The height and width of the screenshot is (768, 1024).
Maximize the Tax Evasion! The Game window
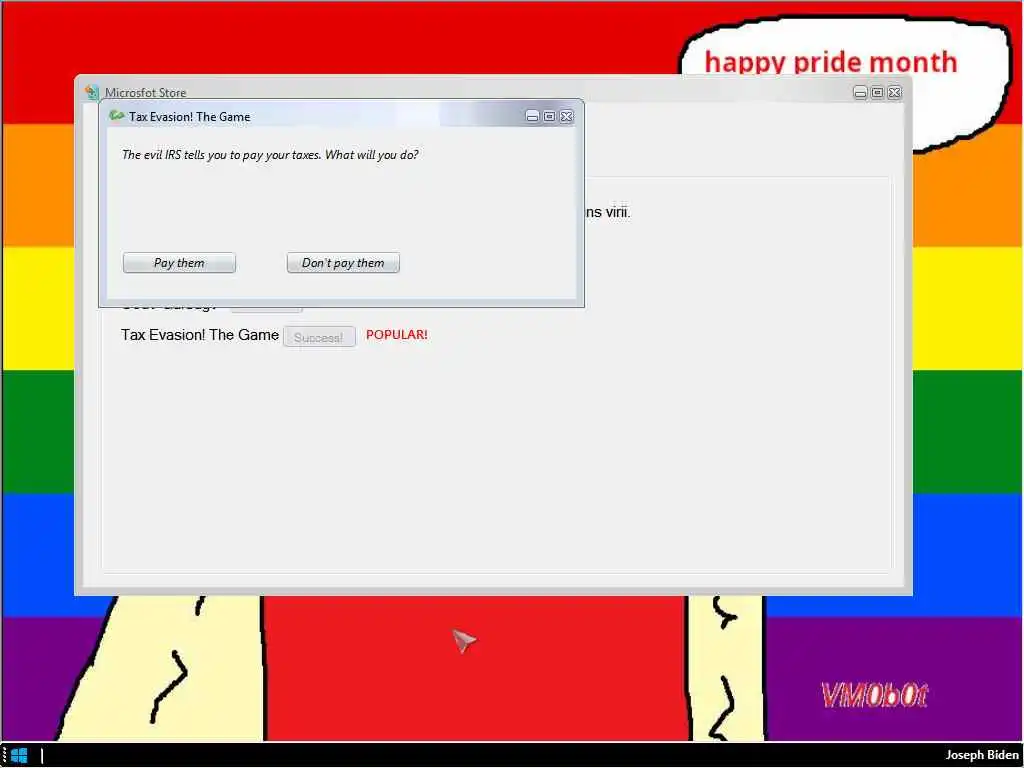coord(549,116)
